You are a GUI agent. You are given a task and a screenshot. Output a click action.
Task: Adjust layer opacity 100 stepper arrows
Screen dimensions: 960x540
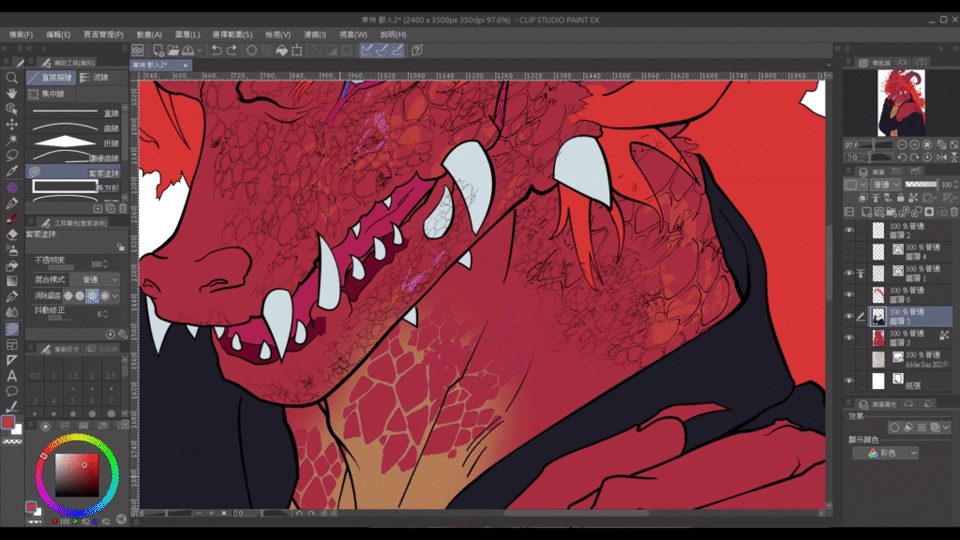pos(956,184)
